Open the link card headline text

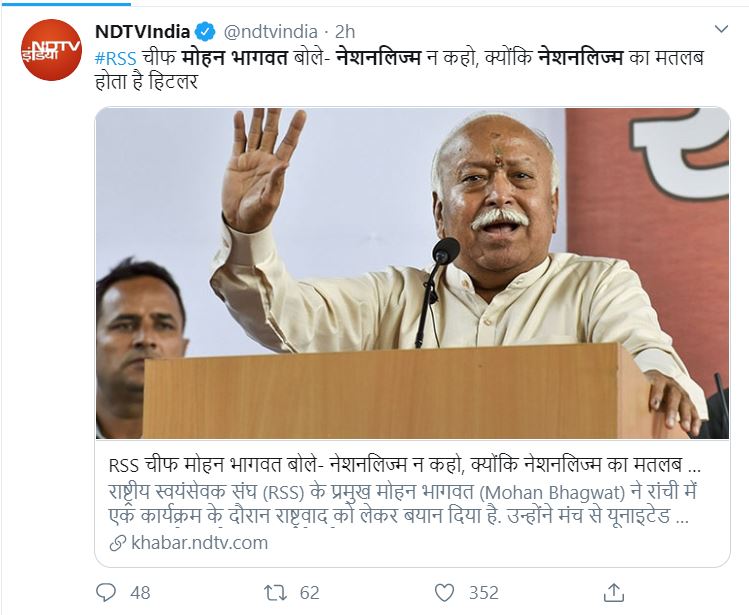[405, 464]
